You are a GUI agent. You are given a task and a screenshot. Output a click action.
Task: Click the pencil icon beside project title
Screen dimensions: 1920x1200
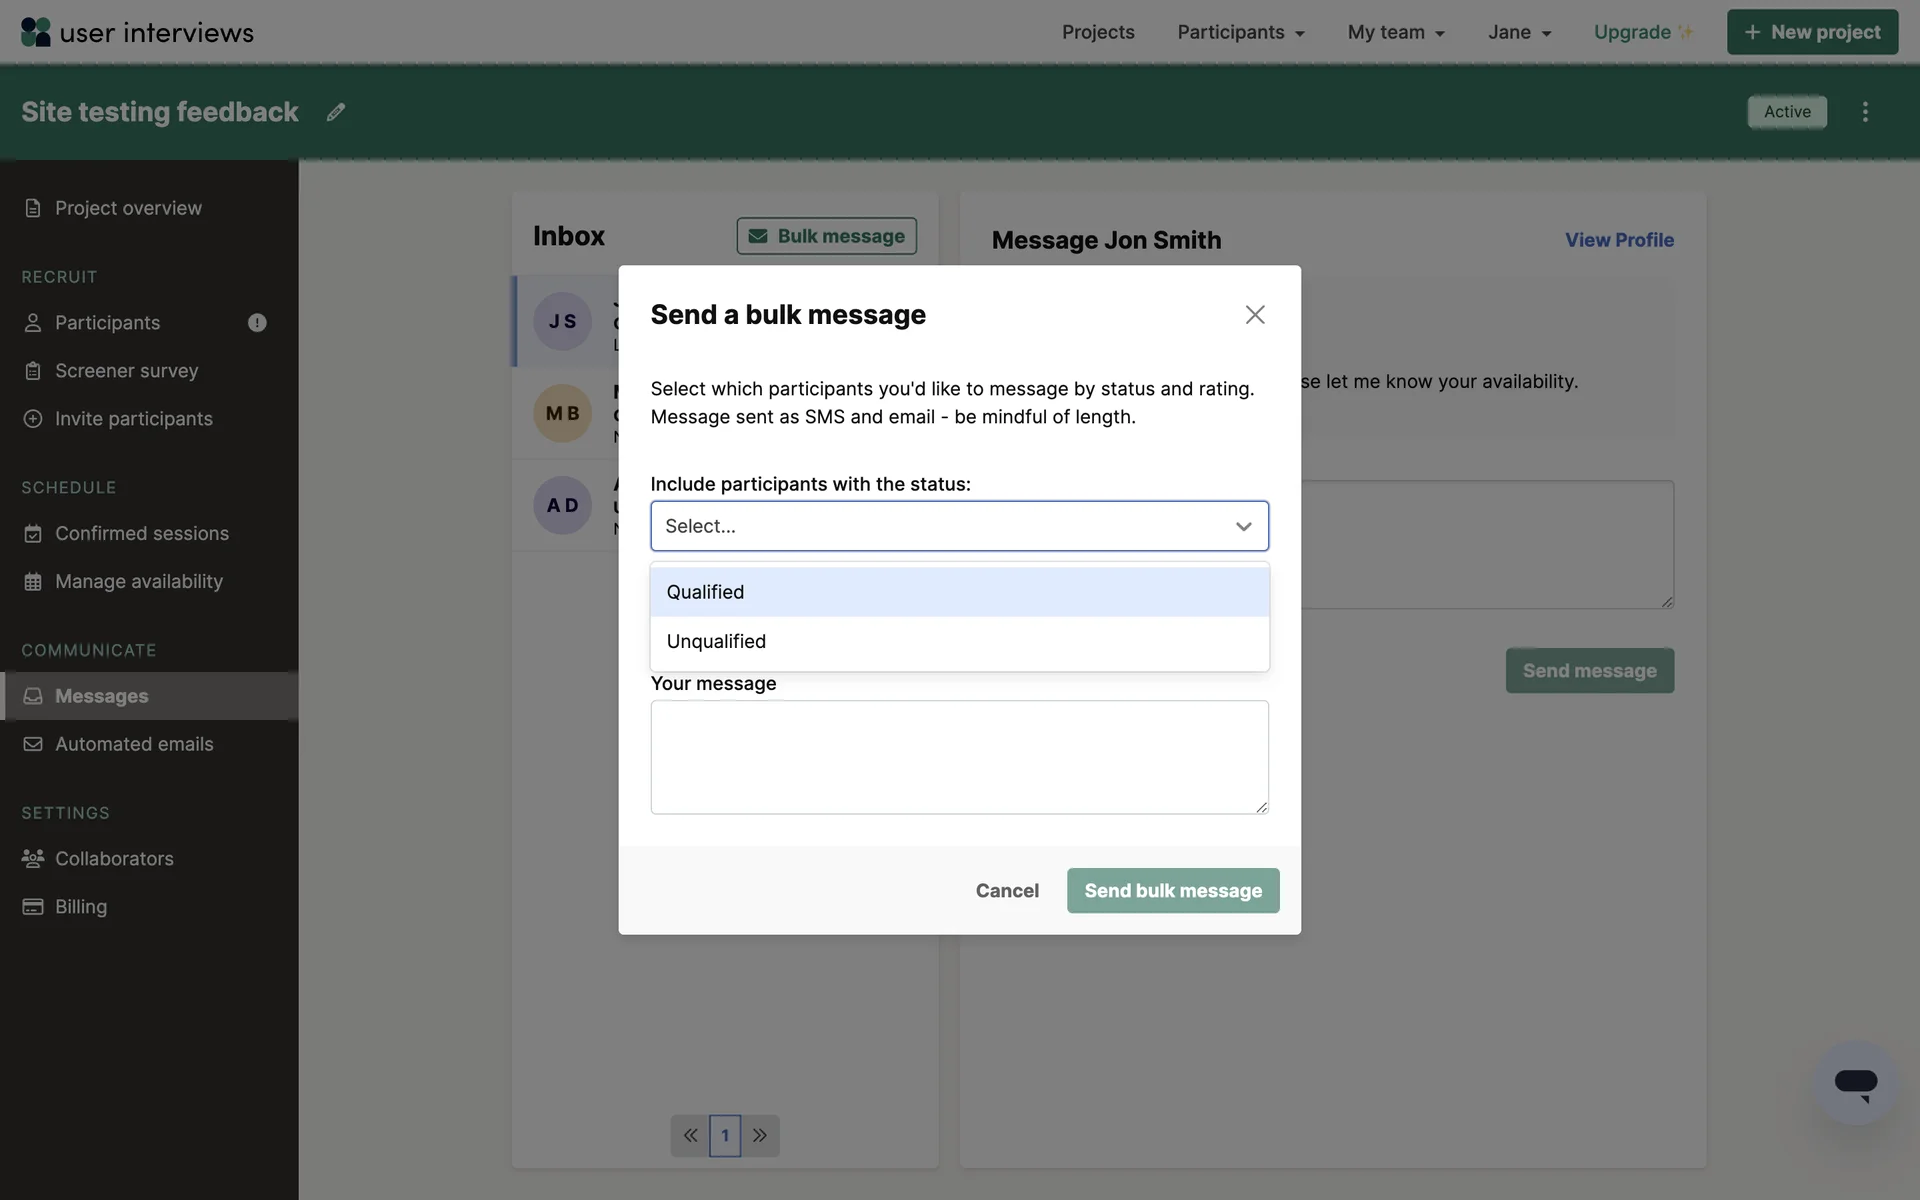pyautogui.click(x=336, y=112)
